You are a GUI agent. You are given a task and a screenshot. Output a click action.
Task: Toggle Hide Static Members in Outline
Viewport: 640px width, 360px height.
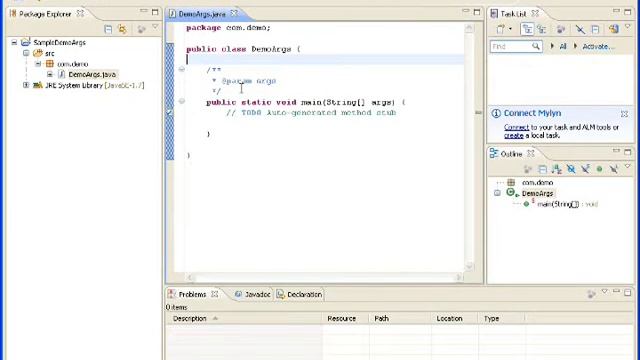pyautogui.click(x=585, y=169)
